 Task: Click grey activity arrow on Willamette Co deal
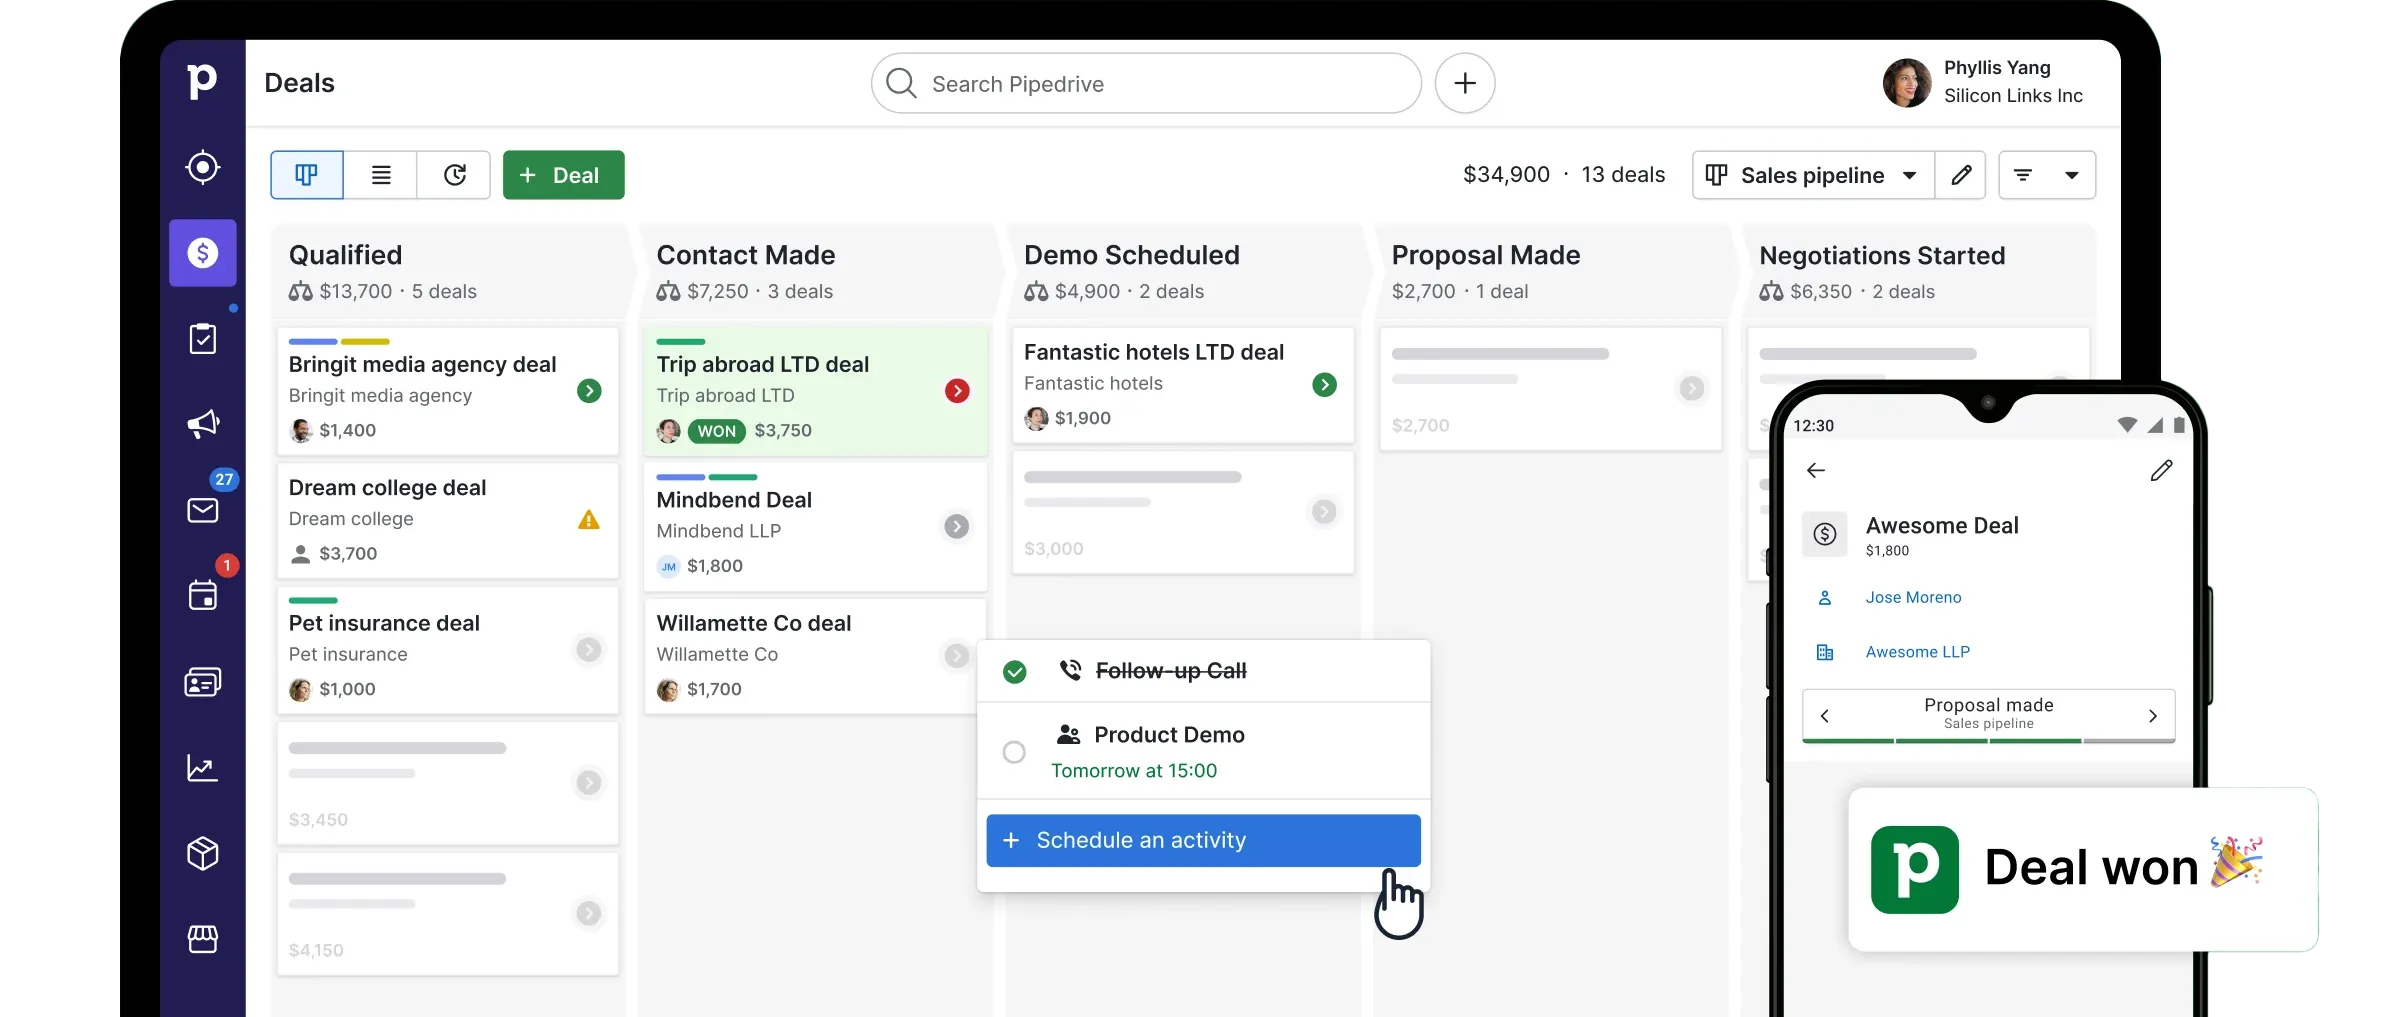pos(957,655)
